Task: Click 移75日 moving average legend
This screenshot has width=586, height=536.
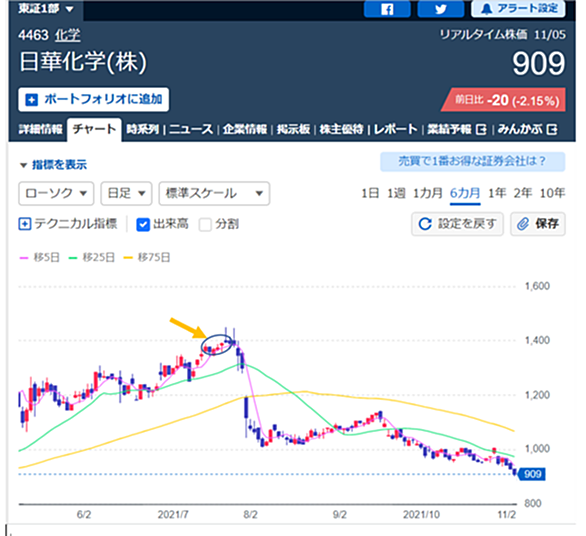Action: (147, 258)
